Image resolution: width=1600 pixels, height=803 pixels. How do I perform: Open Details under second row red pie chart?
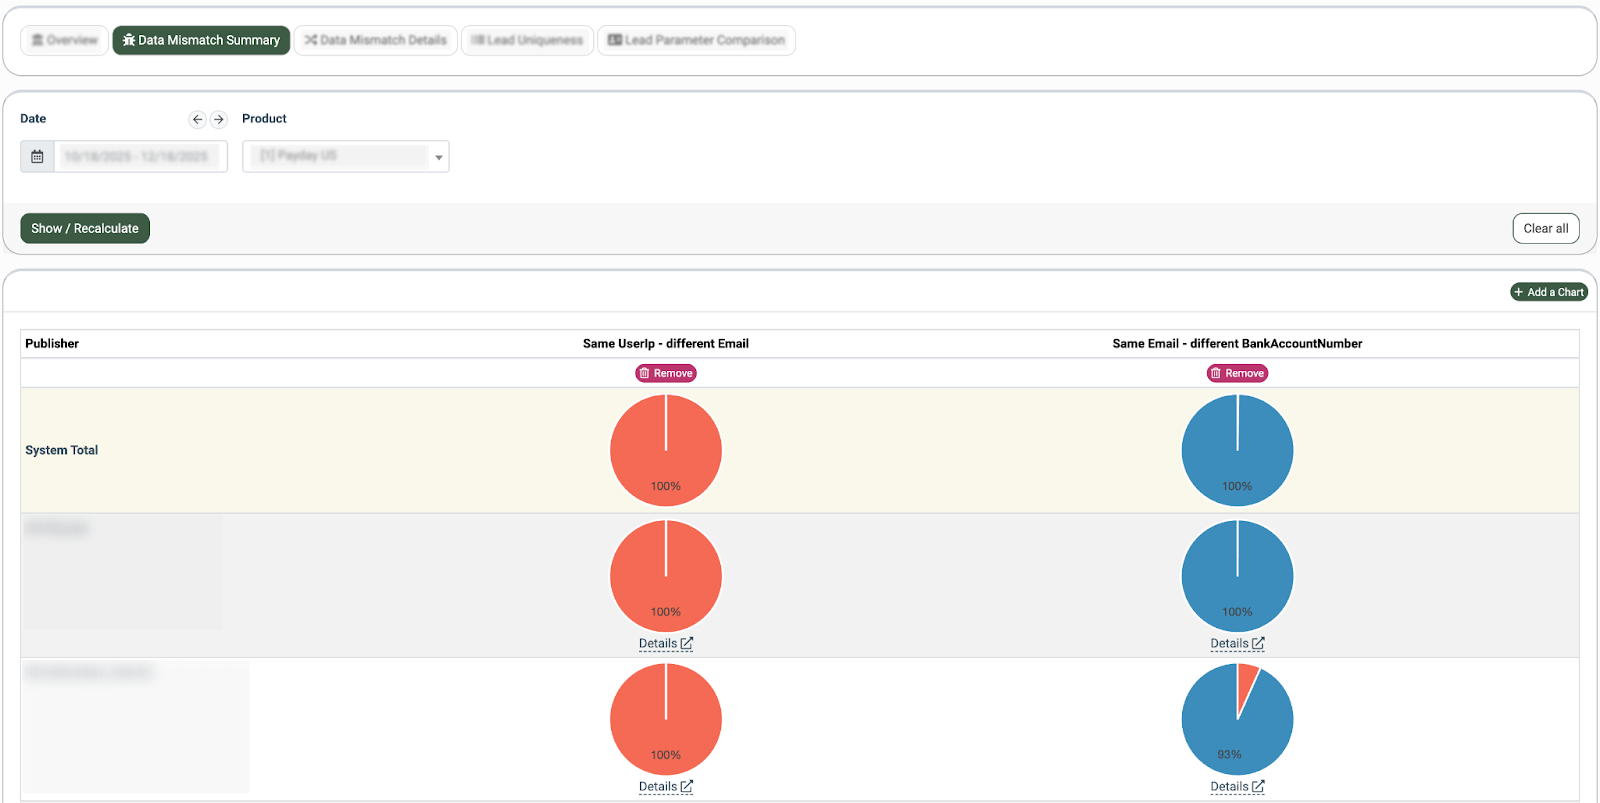pyautogui.click(x=666, y=644)
